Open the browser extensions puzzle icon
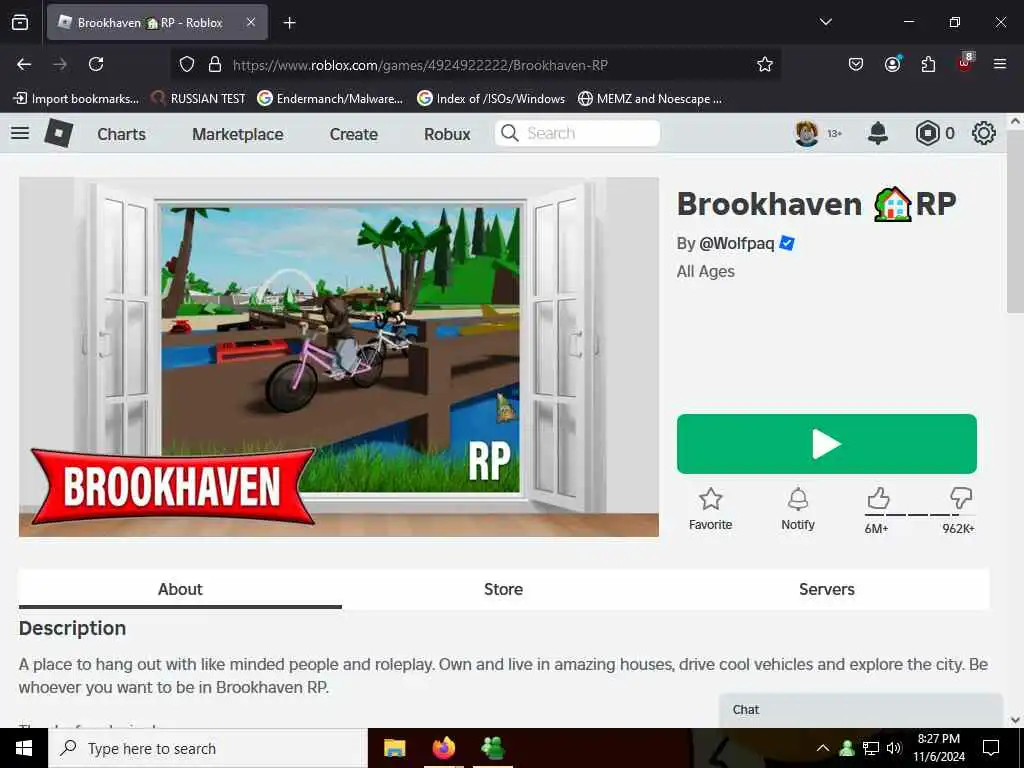 [x=928, y=64]
